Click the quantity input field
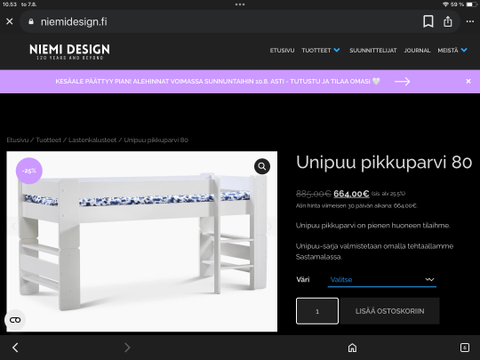 click(317, 311)
